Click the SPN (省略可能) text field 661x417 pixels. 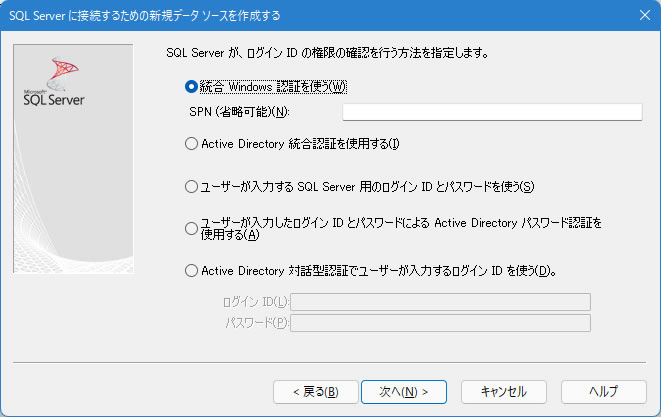click(491, 112)
